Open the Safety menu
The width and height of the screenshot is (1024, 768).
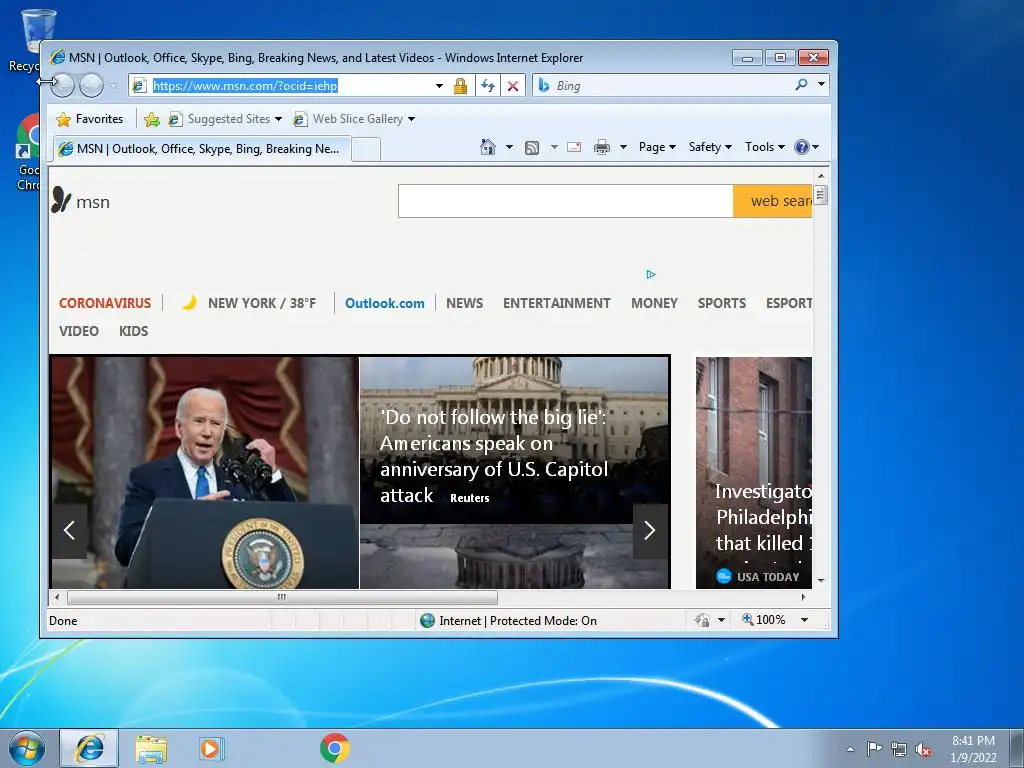711,147
